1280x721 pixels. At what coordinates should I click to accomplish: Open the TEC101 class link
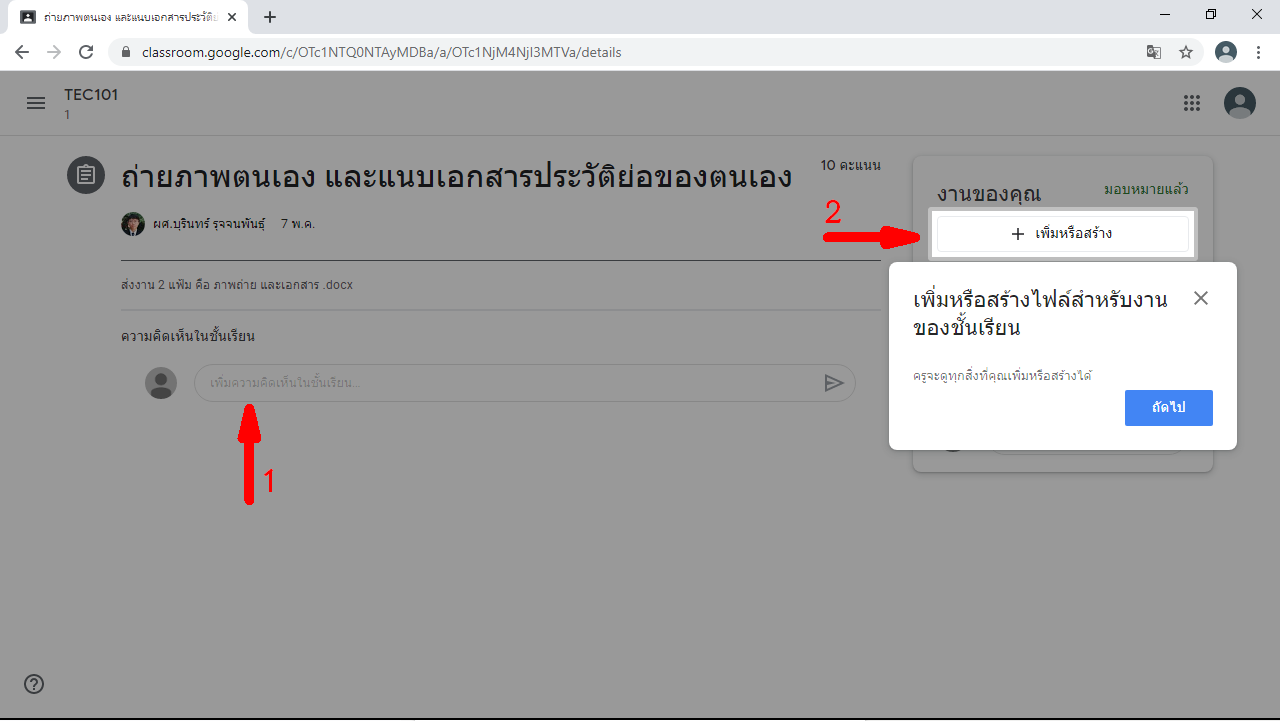(91, 95)
